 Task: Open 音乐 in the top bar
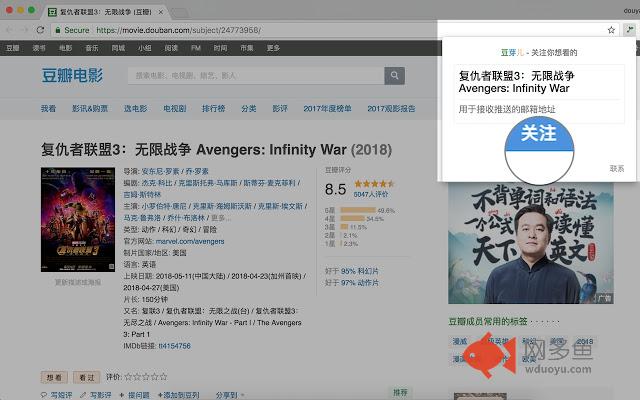92,48
